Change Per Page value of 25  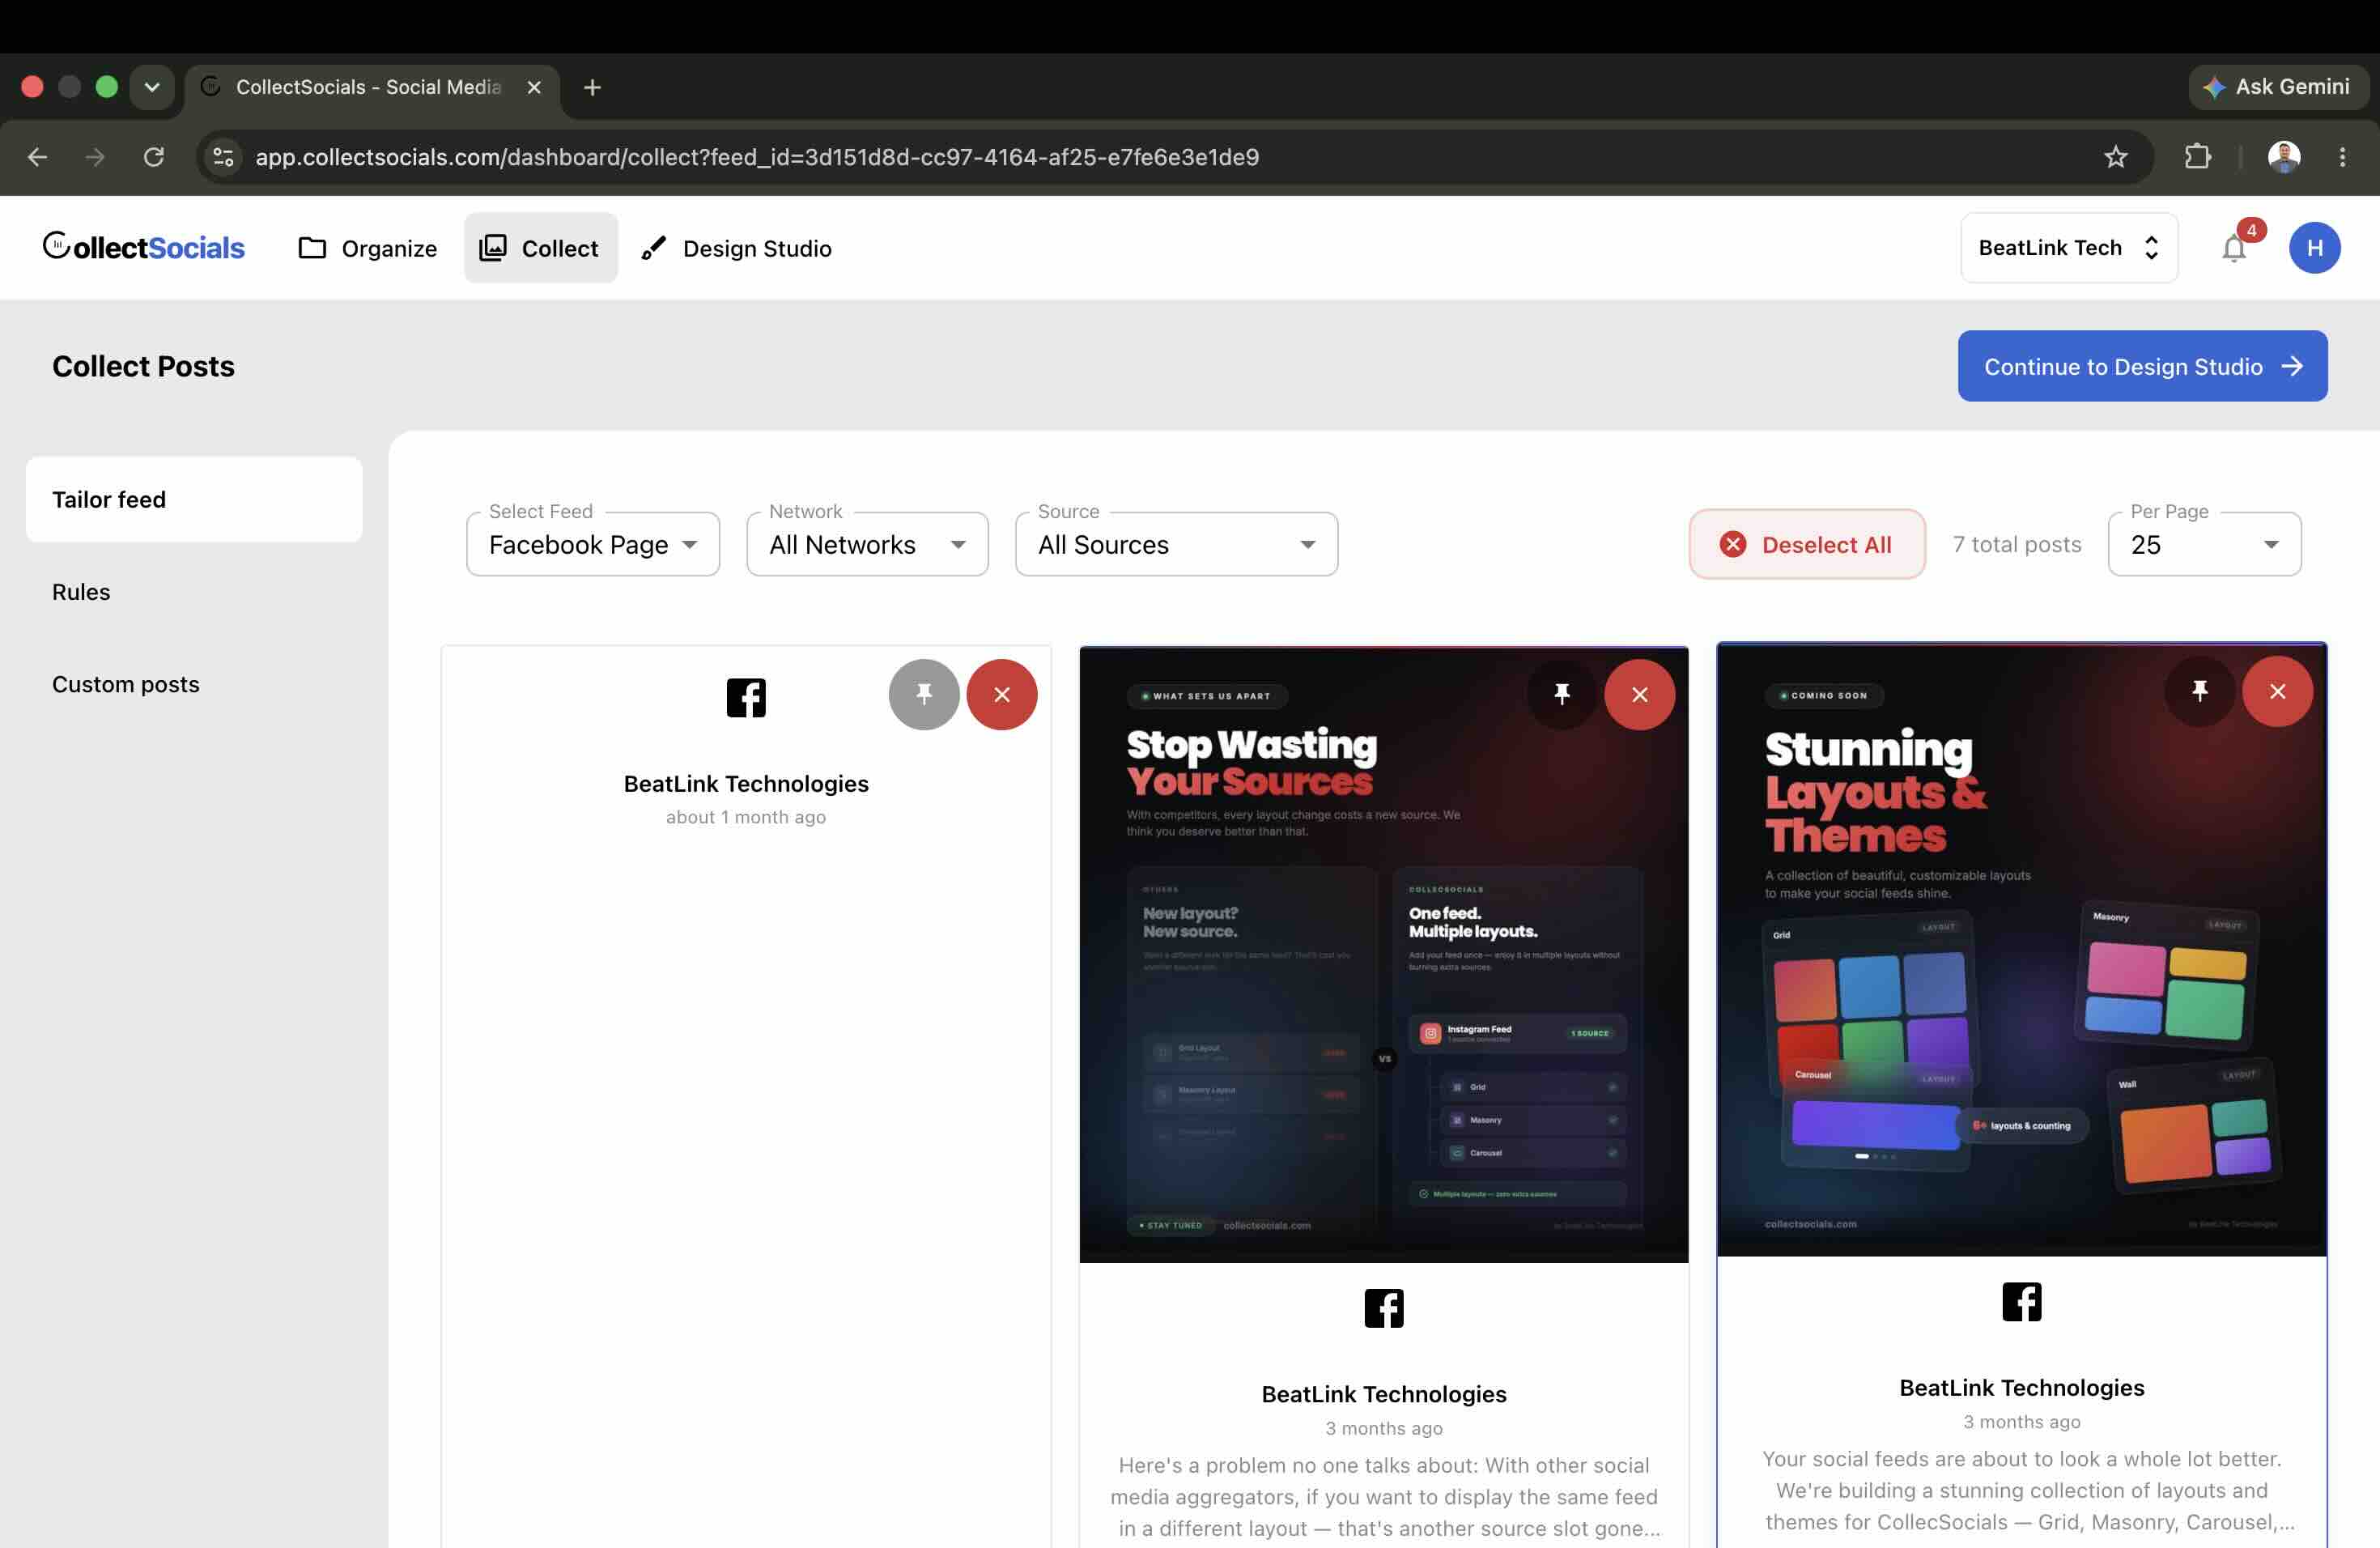coord(2204,544)
